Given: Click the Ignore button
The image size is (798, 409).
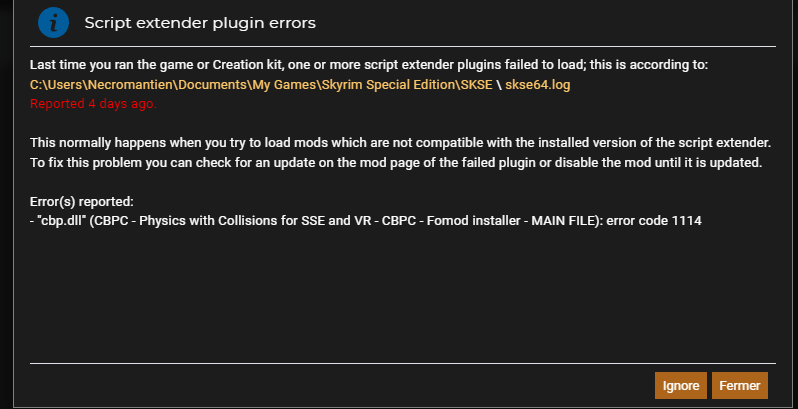Looking at the screenshot, I should [680, 386].
